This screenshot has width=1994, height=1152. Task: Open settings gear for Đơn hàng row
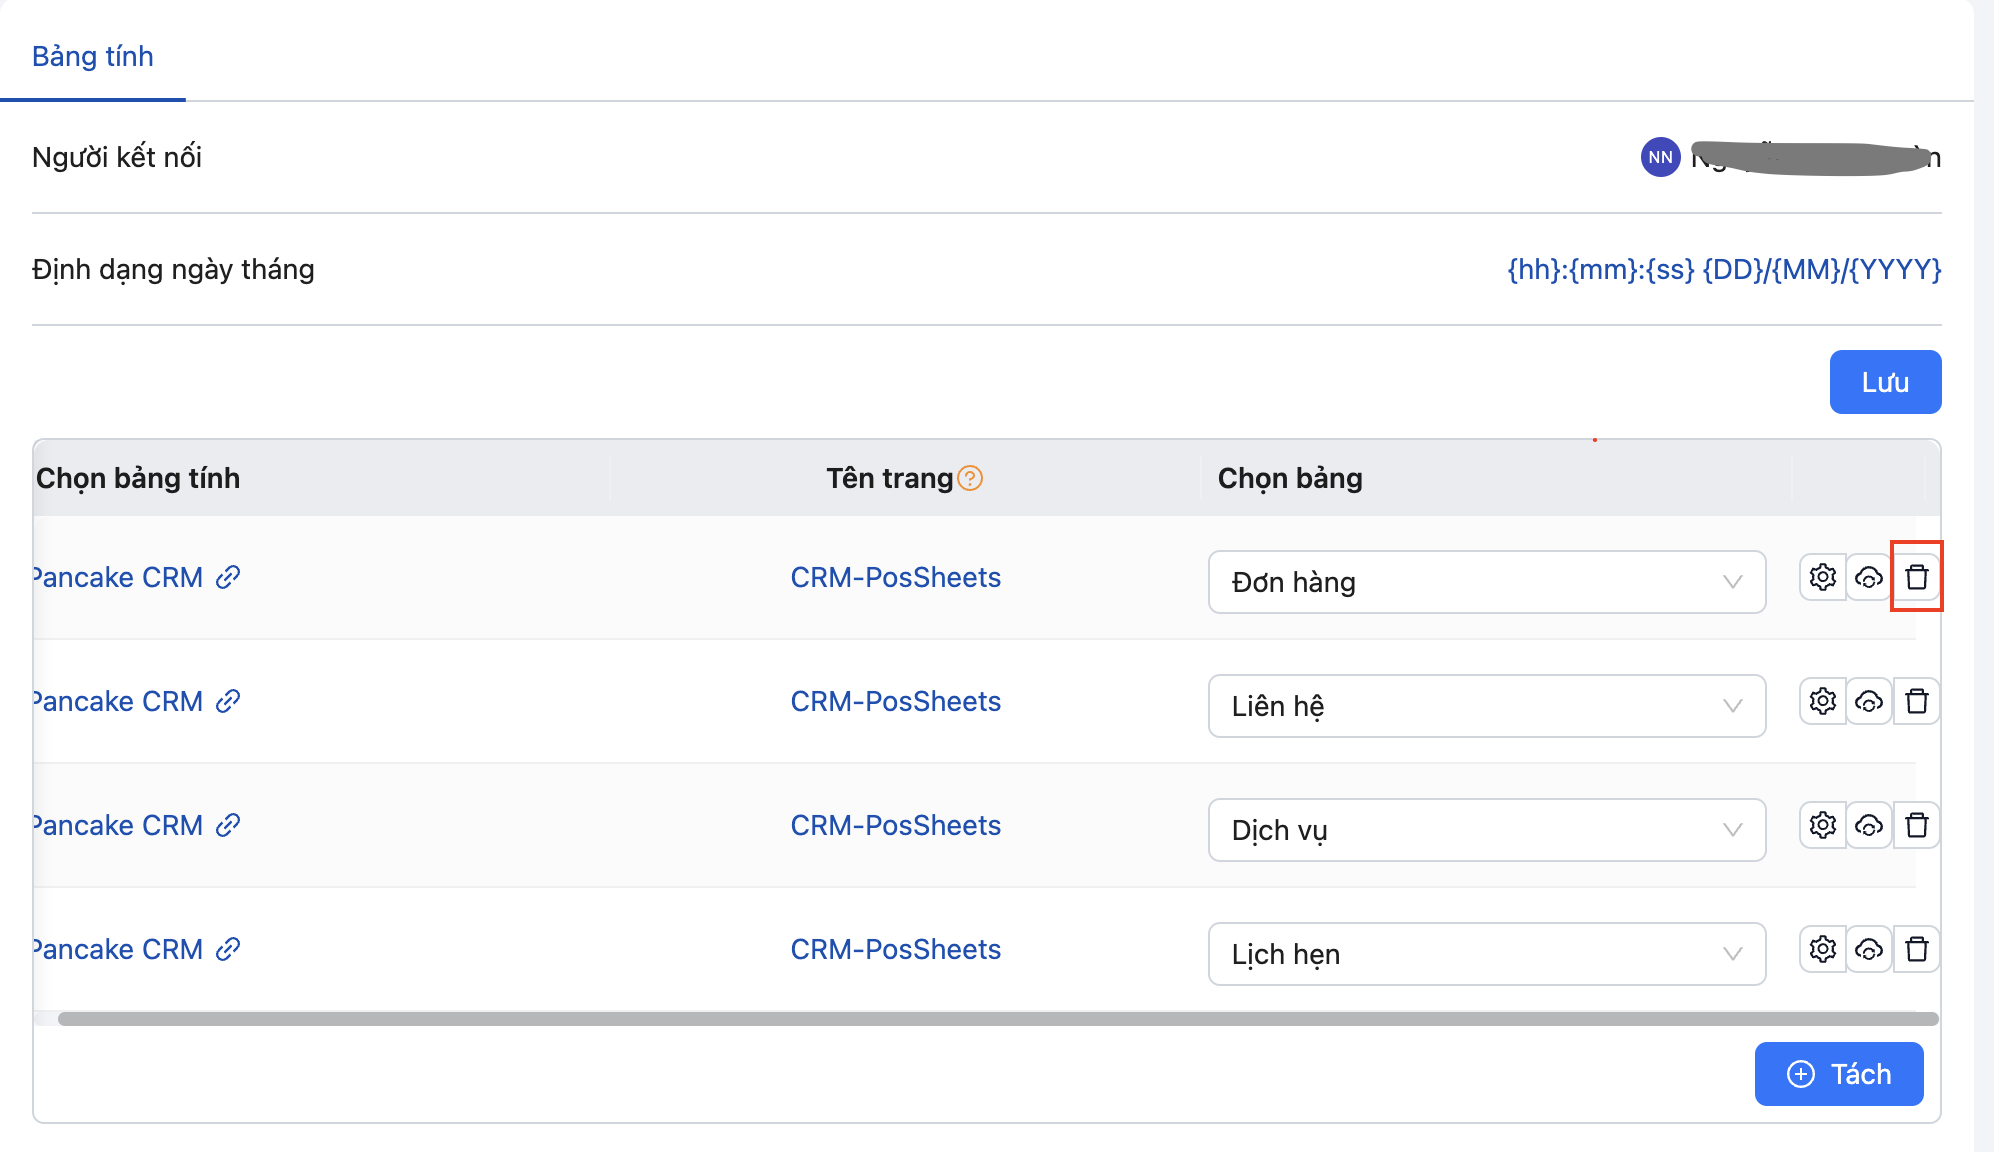(x=1822, y=577)
